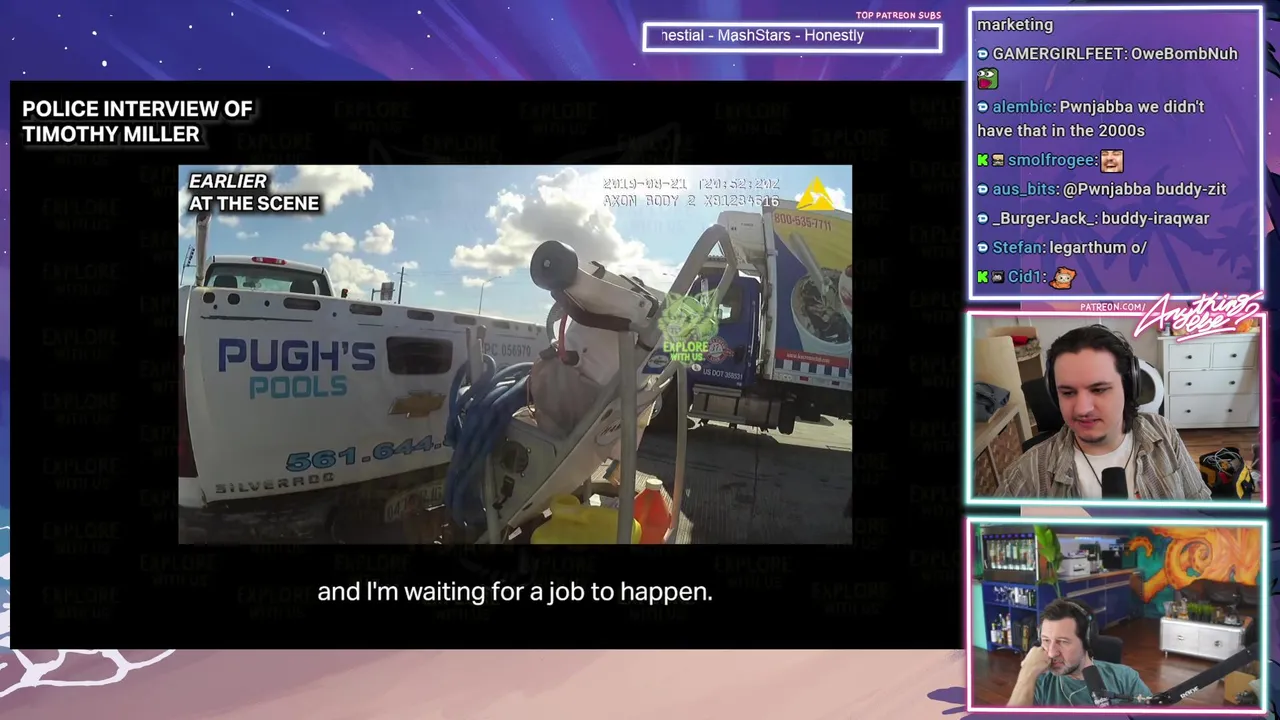
Task: Click the subtitle 'and I'm waiting for a job to happen.'
Action: point(515,592)
